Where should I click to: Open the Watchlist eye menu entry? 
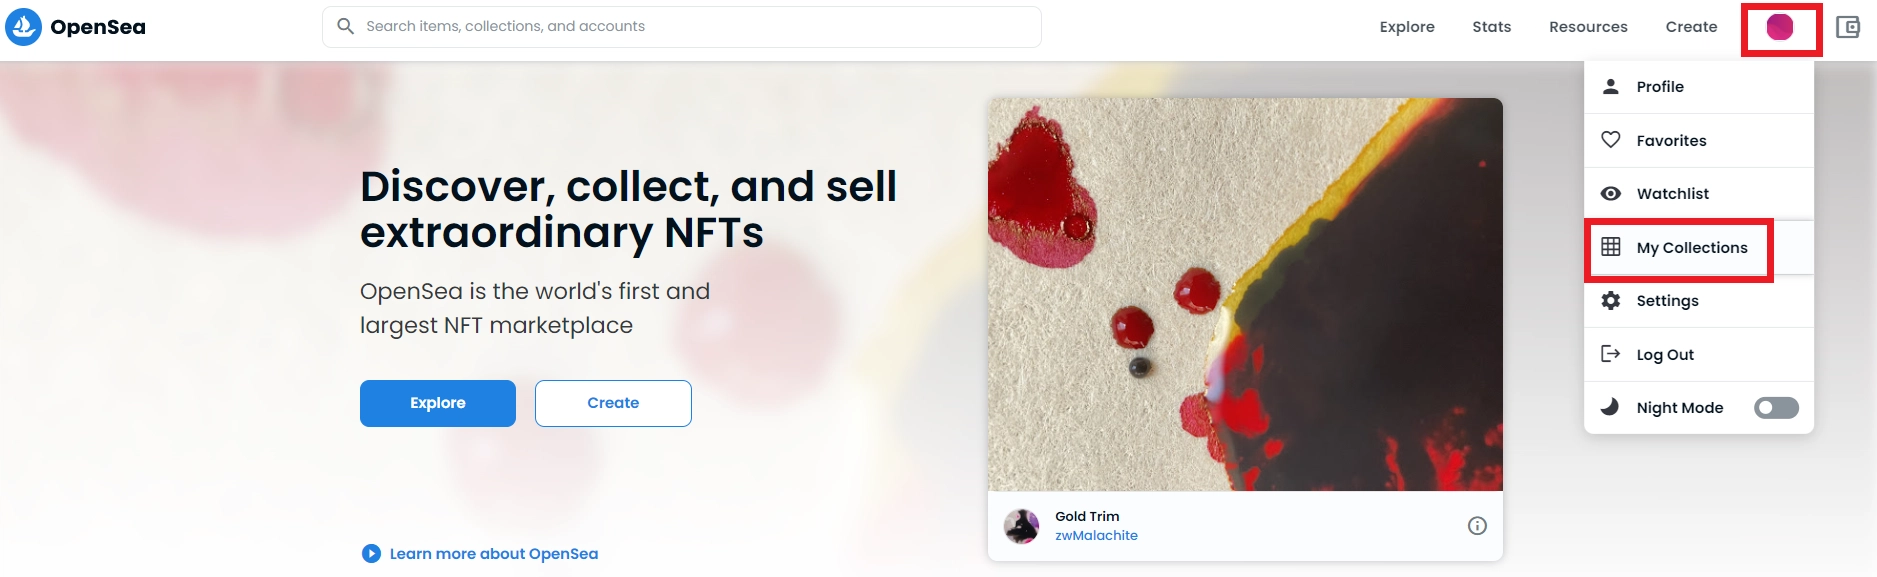[x=1672, y=194]
